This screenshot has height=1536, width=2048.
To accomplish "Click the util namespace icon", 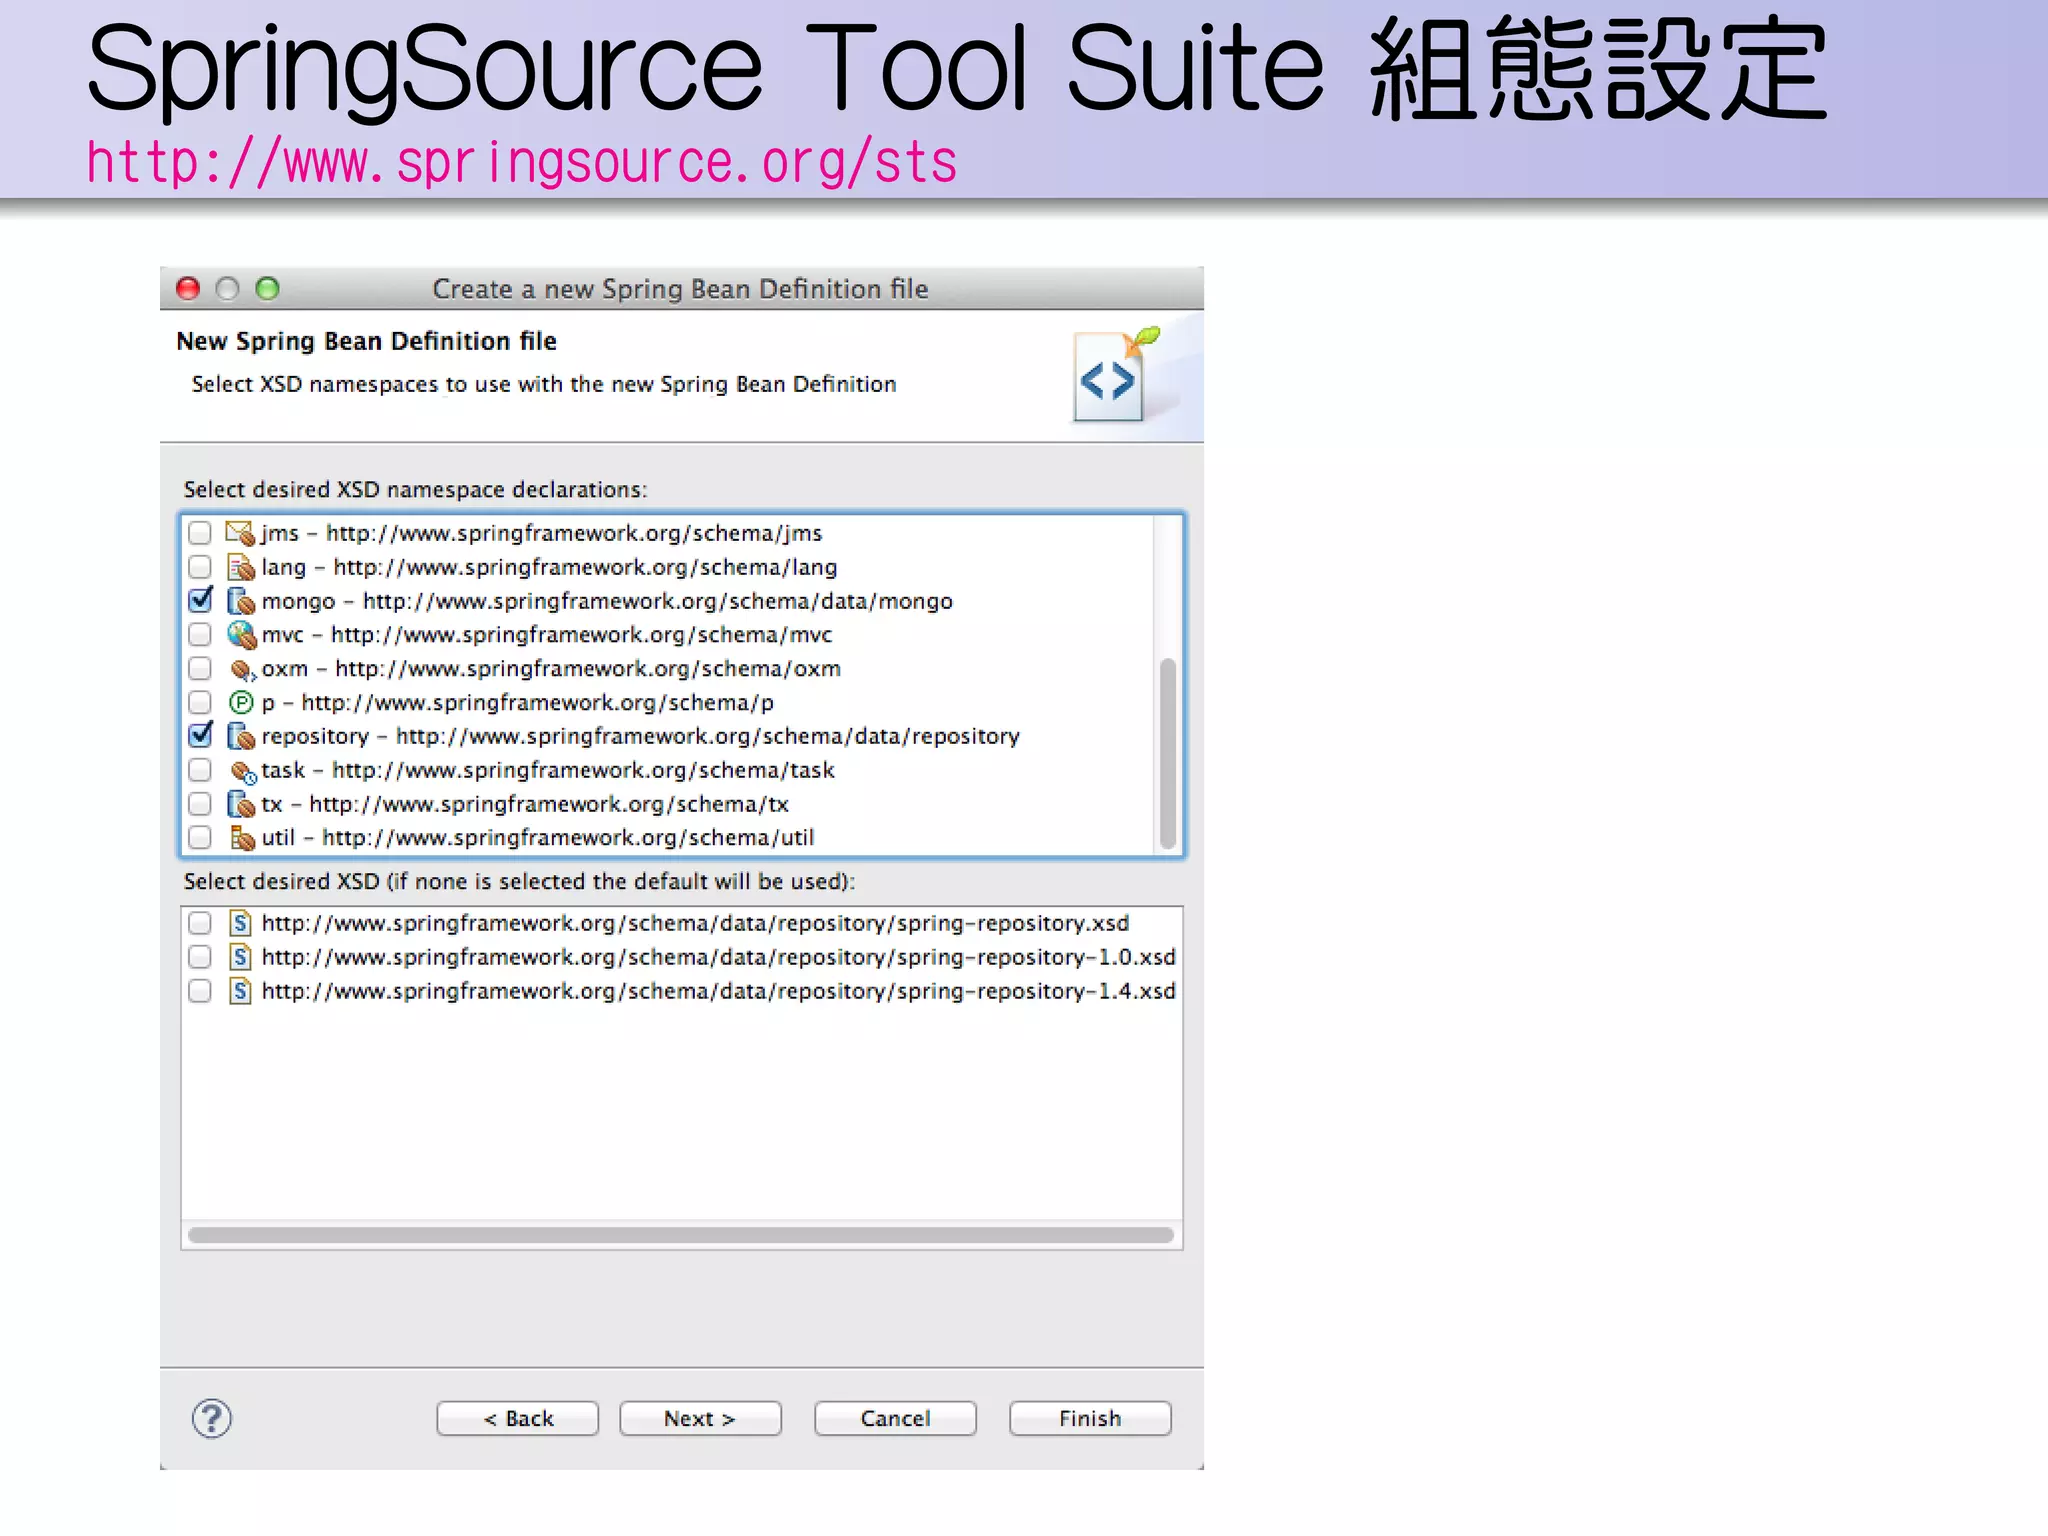I will [242, 837].
